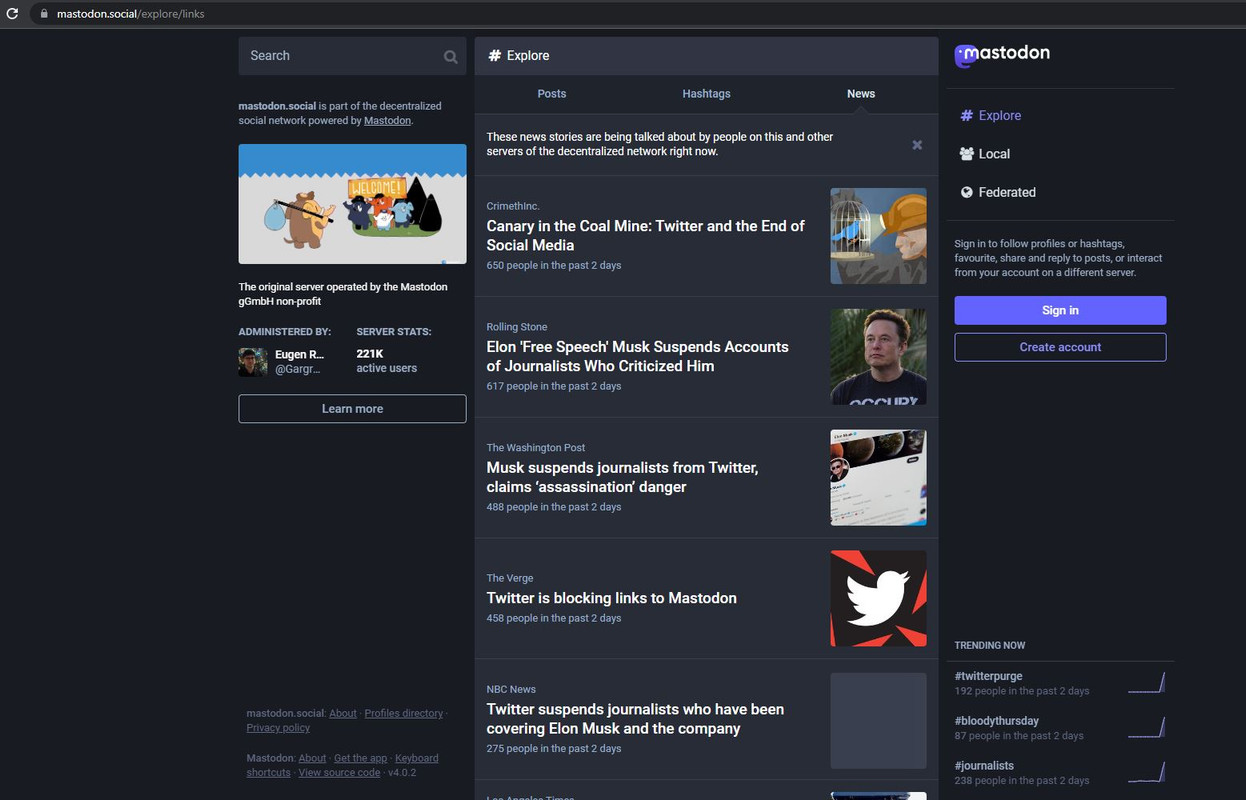Click The Verge source label
Image resolution: width=1246 pixels, height=800 pixels.
tap(510, 578)
